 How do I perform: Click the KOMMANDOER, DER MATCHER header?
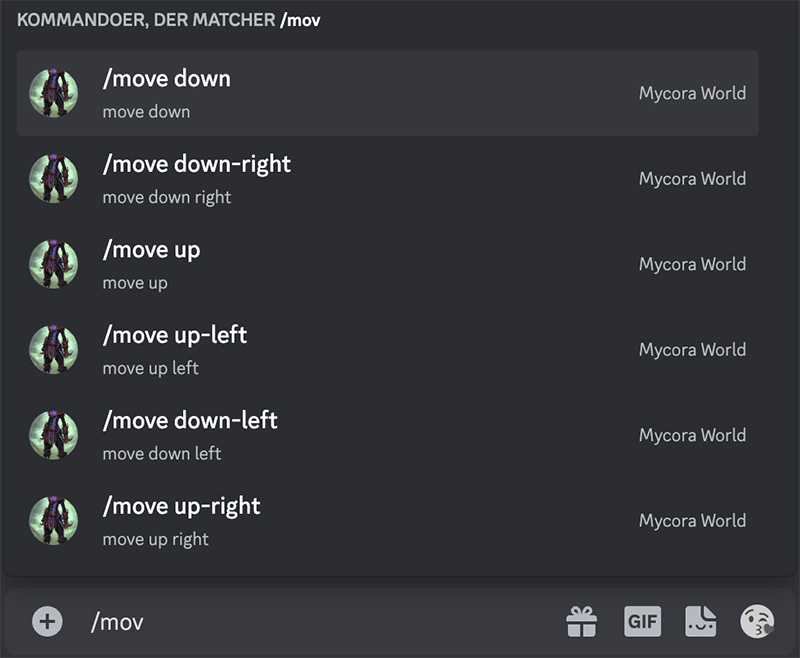(146, 20)
